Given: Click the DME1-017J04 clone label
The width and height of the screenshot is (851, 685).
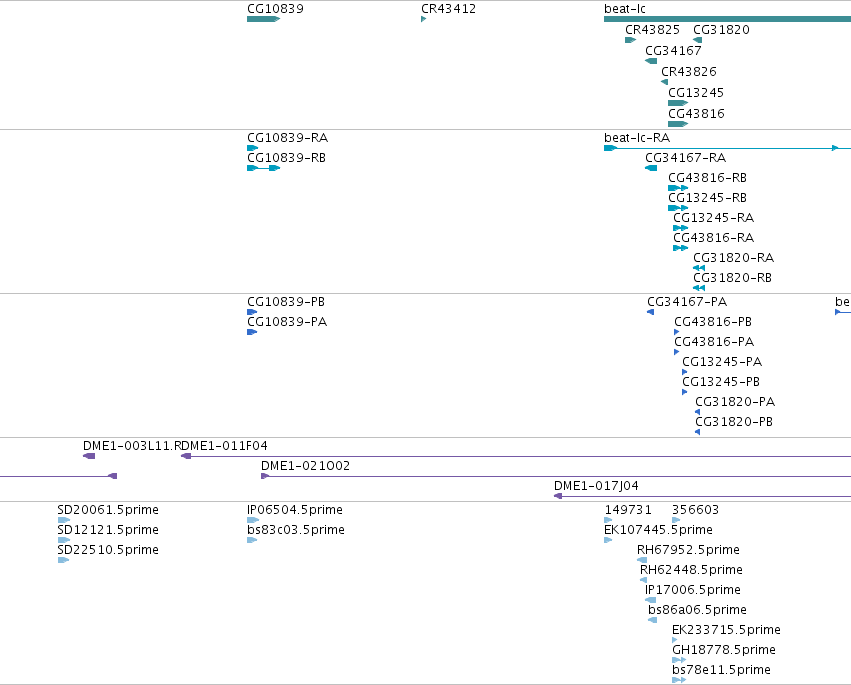Looking at the screenshot, I should tap(596, 486).
